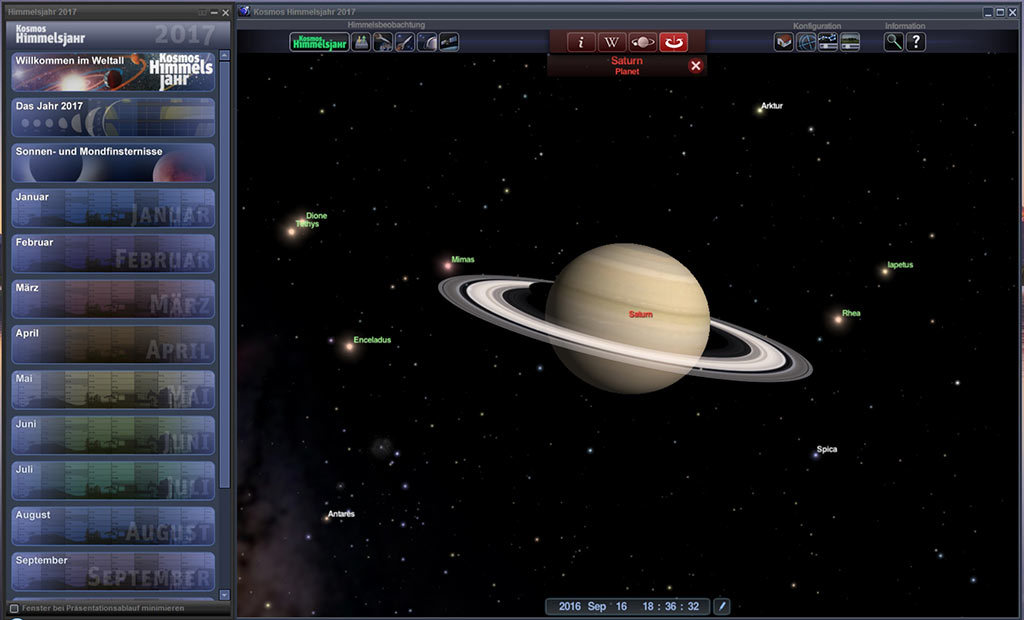Close the Saturn Planet selection label

(x=696, y=65)
